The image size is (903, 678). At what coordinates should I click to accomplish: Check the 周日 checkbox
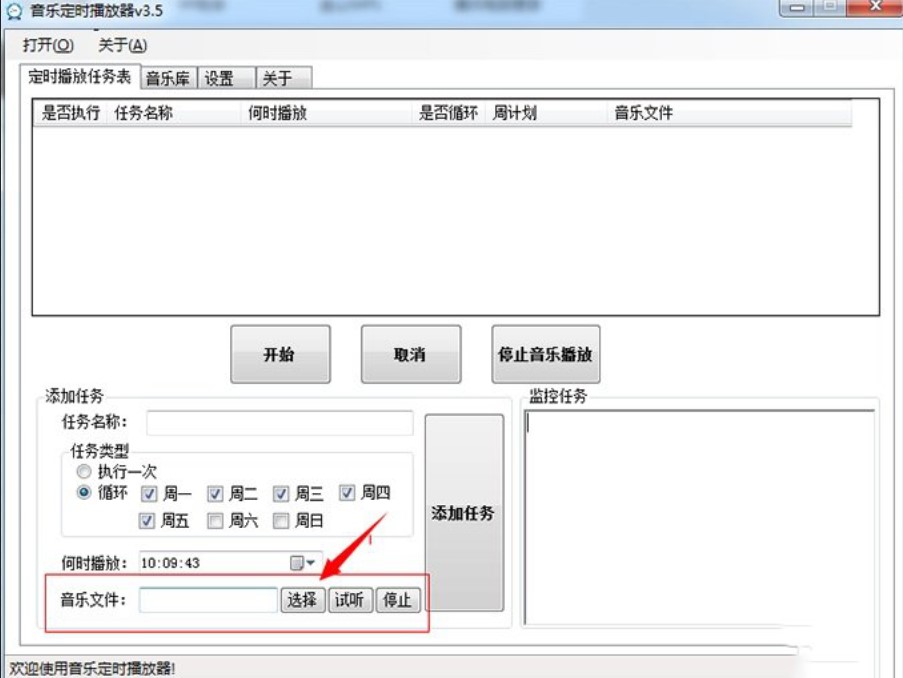click(281, 521)
